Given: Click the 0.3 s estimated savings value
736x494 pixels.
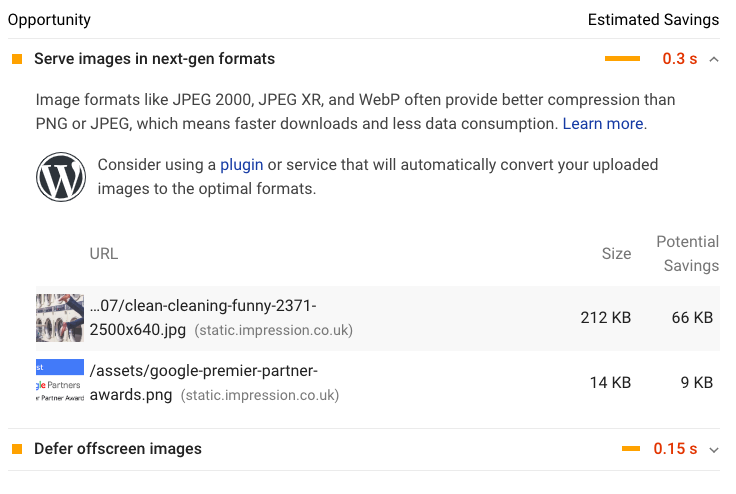Looking at the screenshot, I should pos(680,59).
